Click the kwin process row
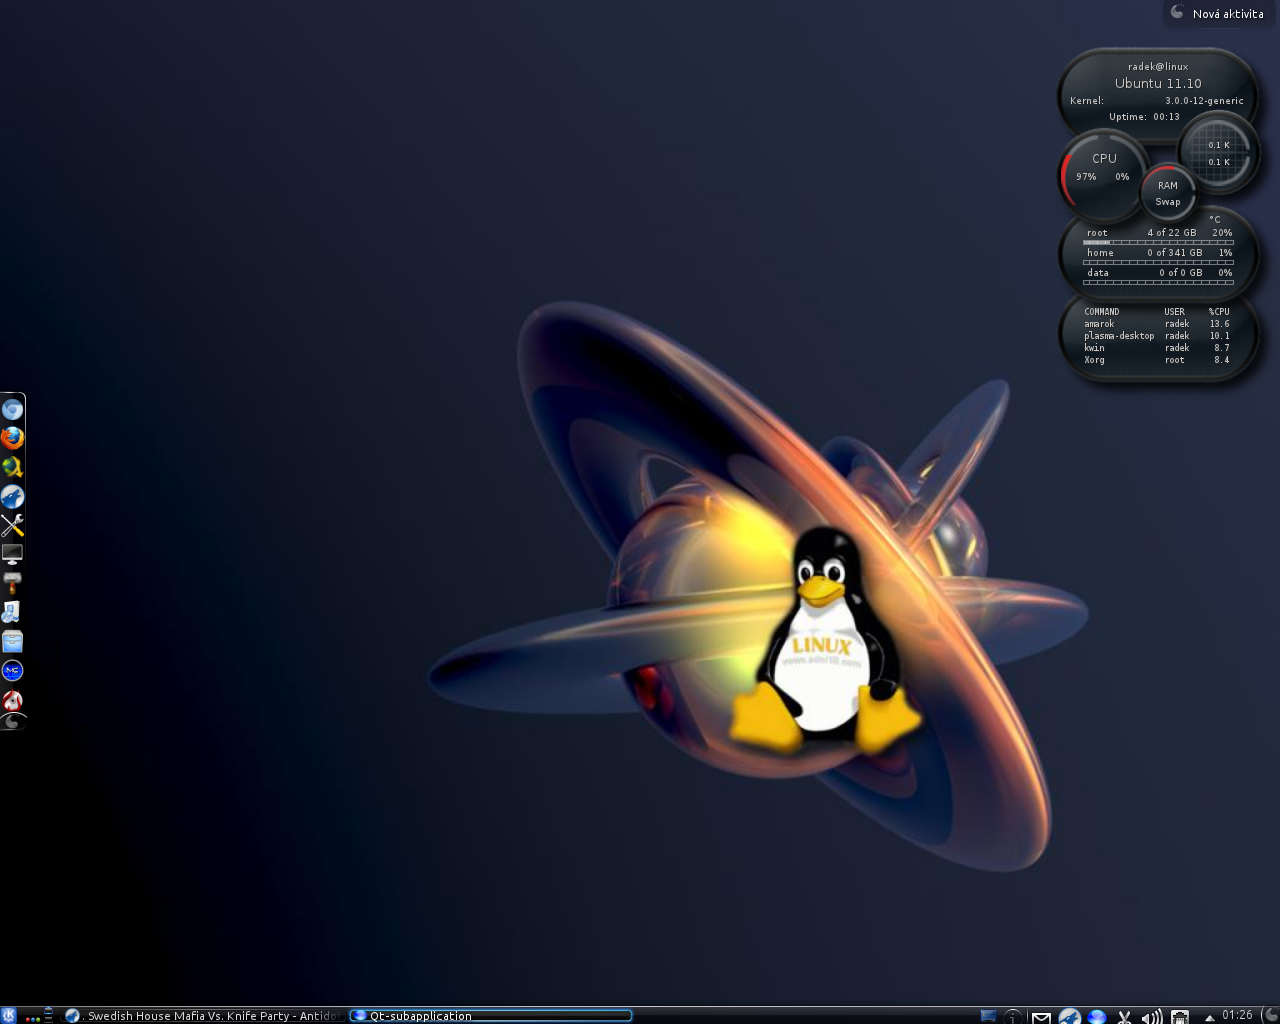Screen dimensions: 1280x1024 pyautogui.click(x=1157, y=348)
